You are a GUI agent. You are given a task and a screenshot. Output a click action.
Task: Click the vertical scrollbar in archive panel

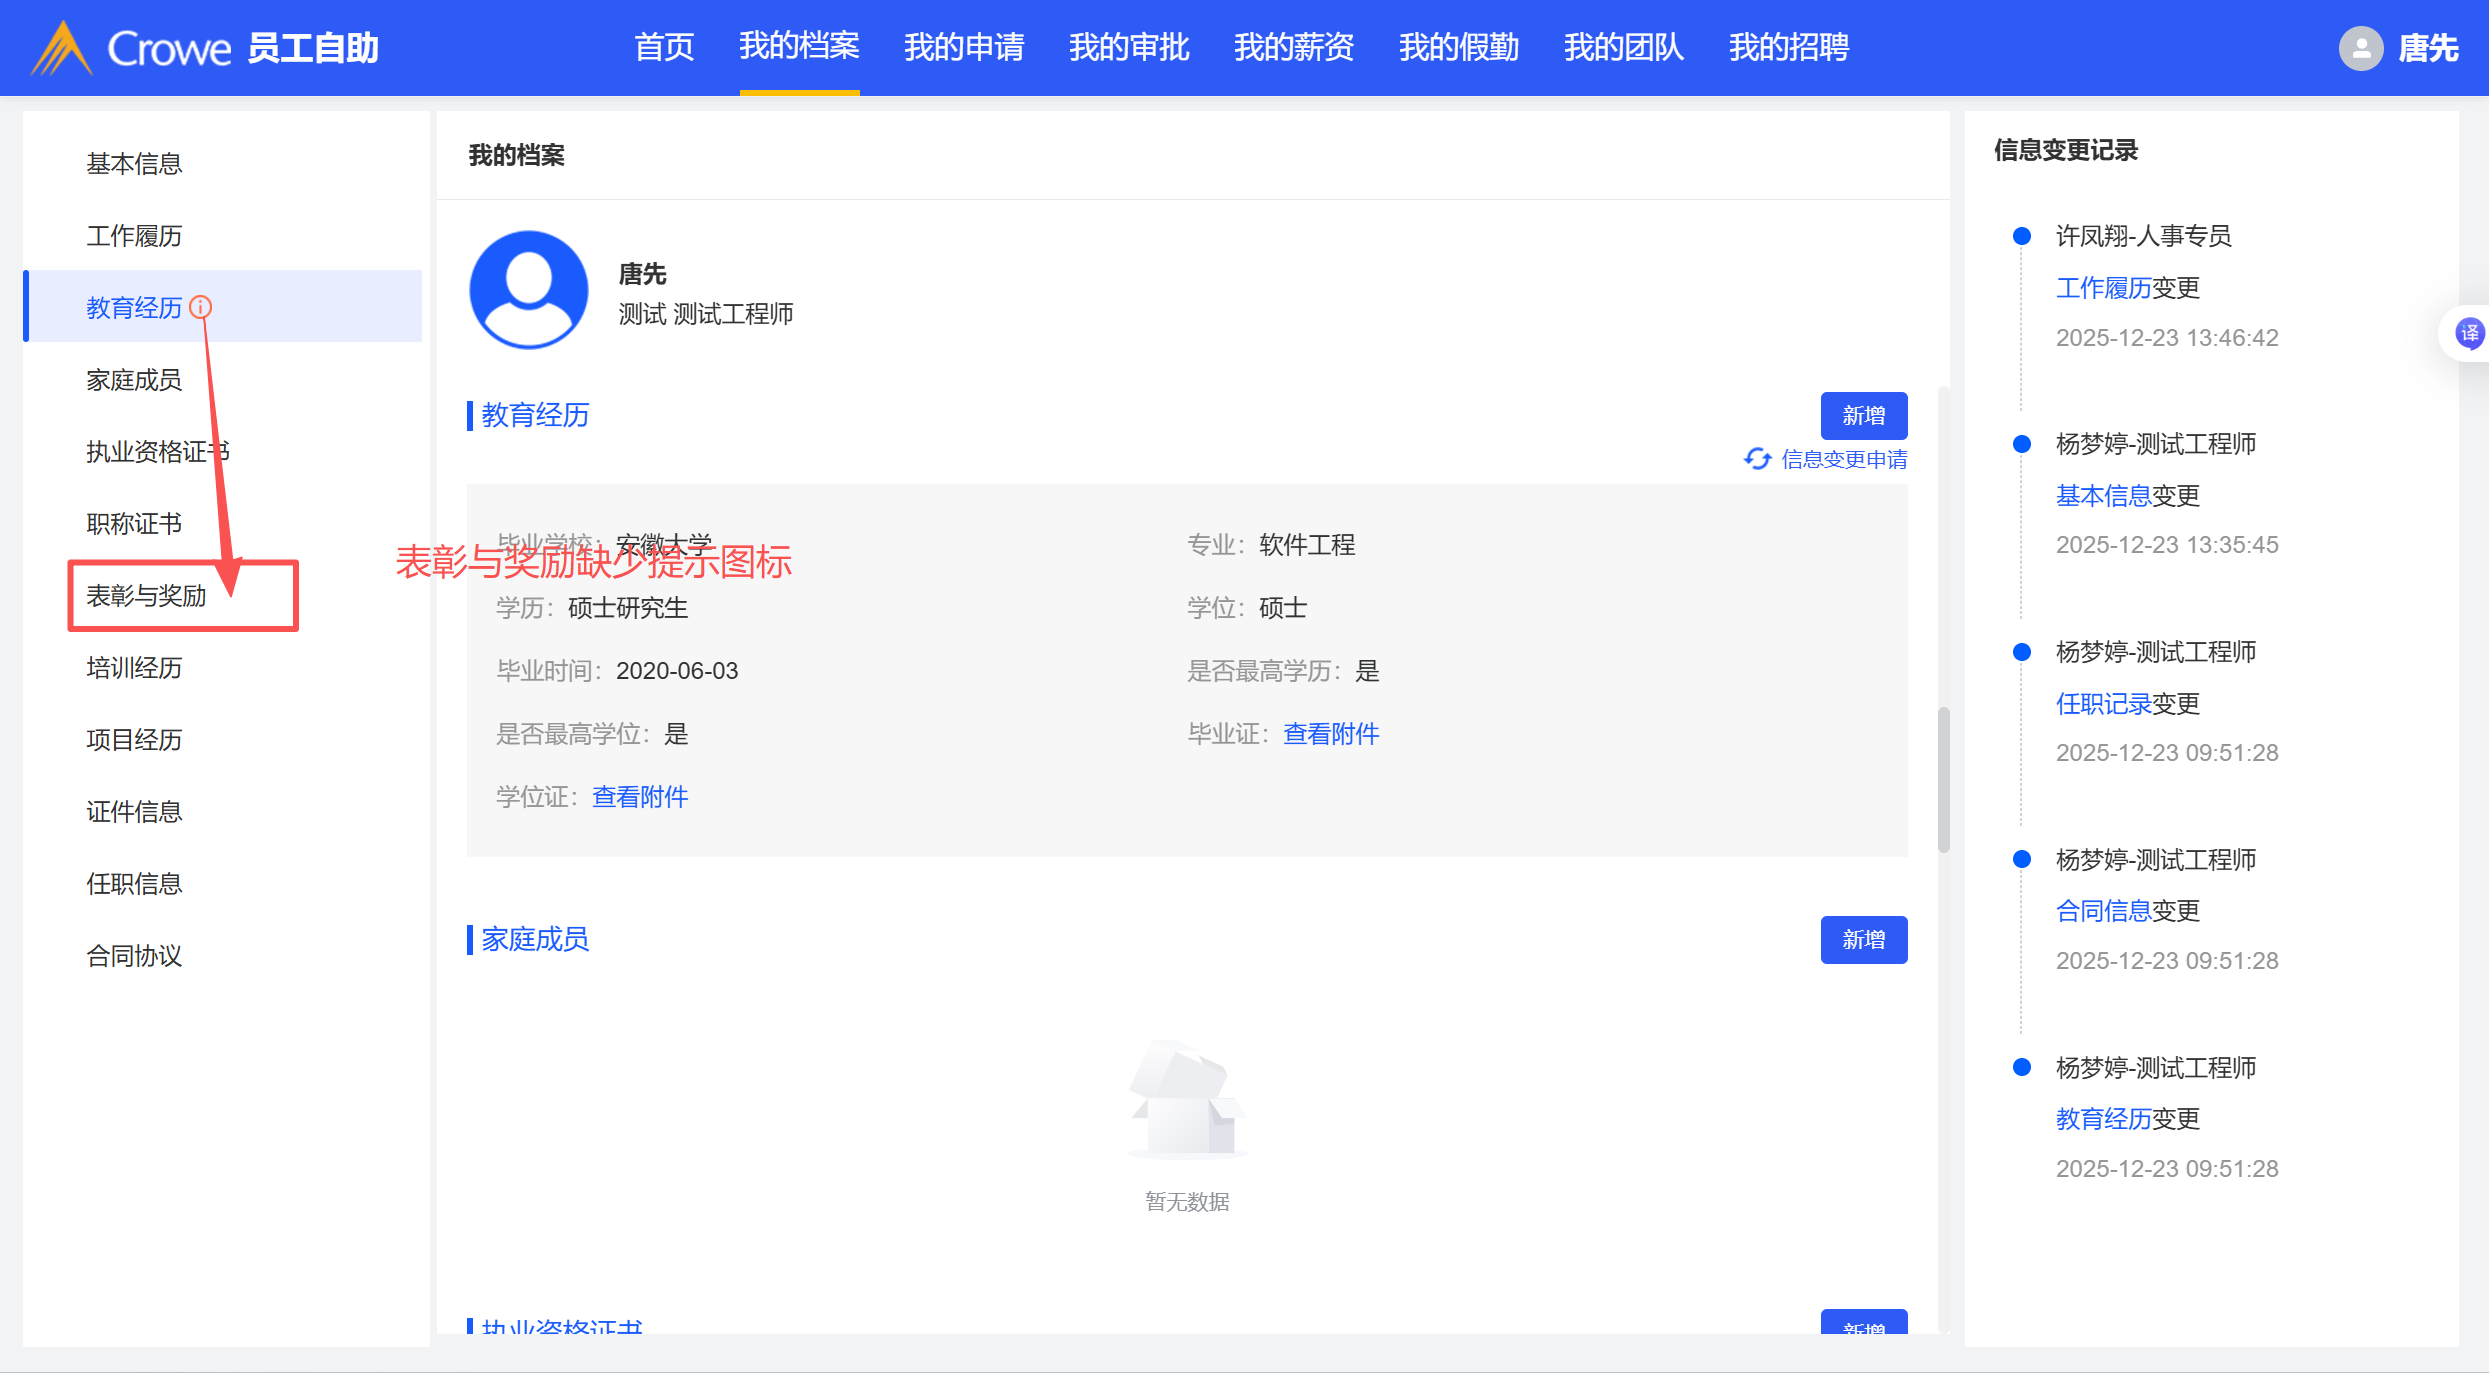[1943, 780]
